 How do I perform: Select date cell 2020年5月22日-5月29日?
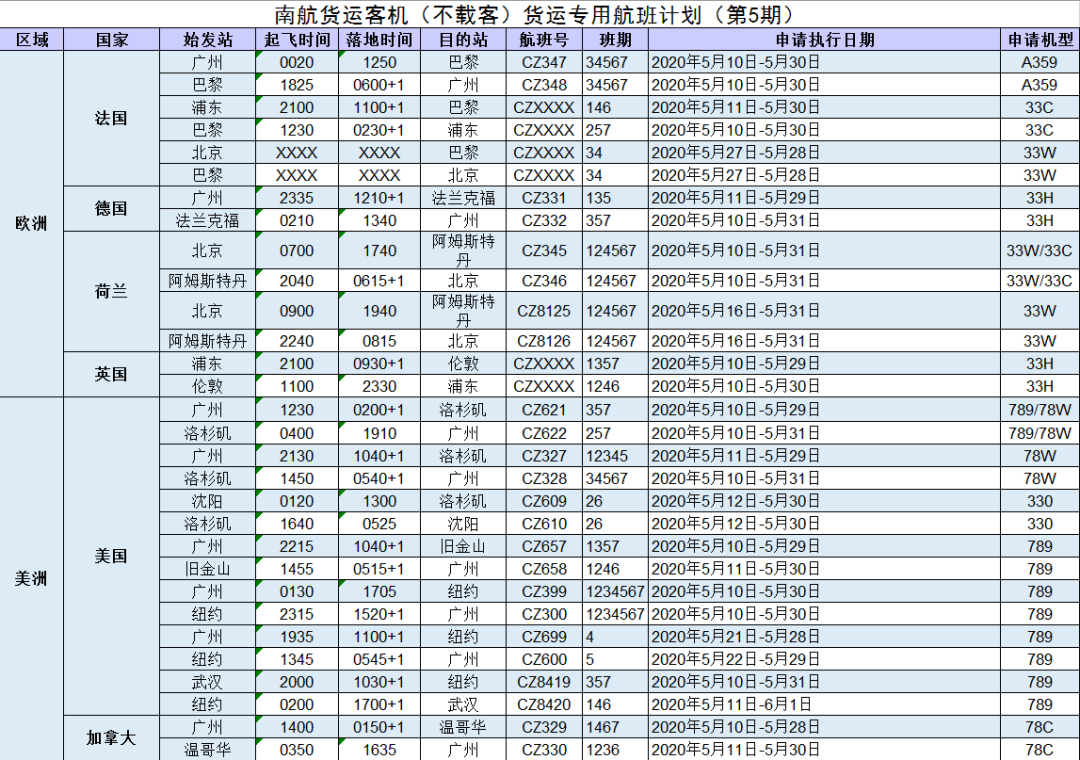point(824,659)
